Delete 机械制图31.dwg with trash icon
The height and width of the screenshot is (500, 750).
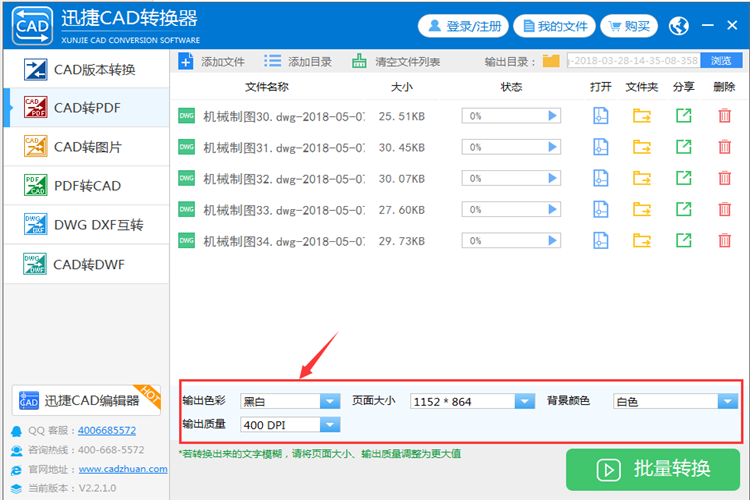click(x=725, y=147)
